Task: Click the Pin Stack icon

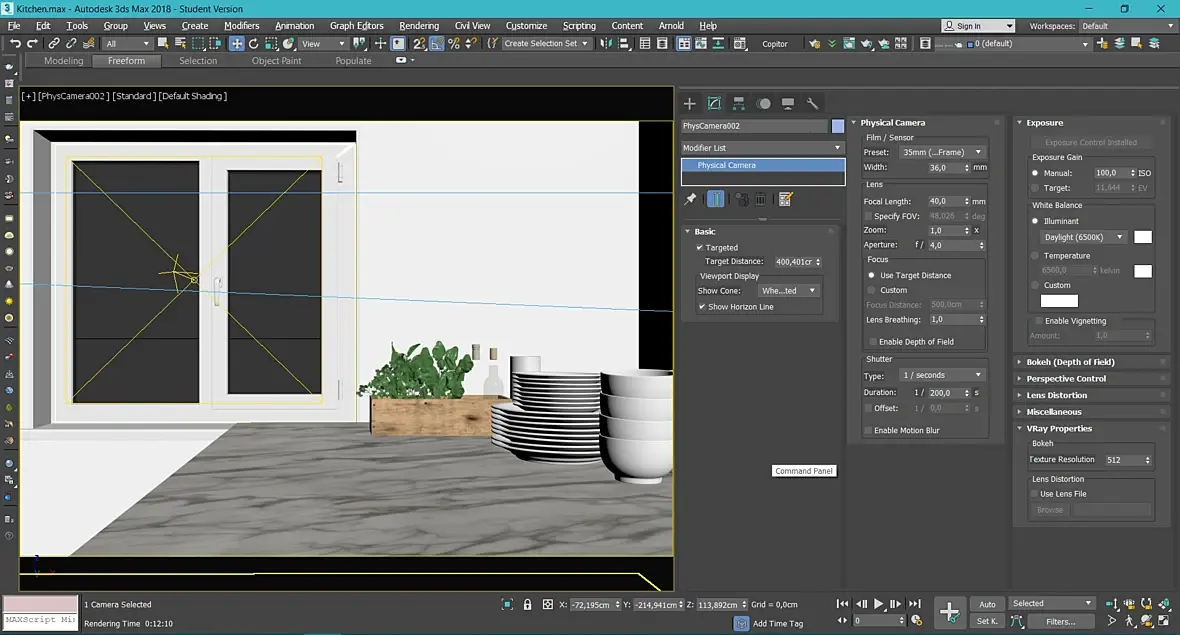Action: (x=690, y=199)
